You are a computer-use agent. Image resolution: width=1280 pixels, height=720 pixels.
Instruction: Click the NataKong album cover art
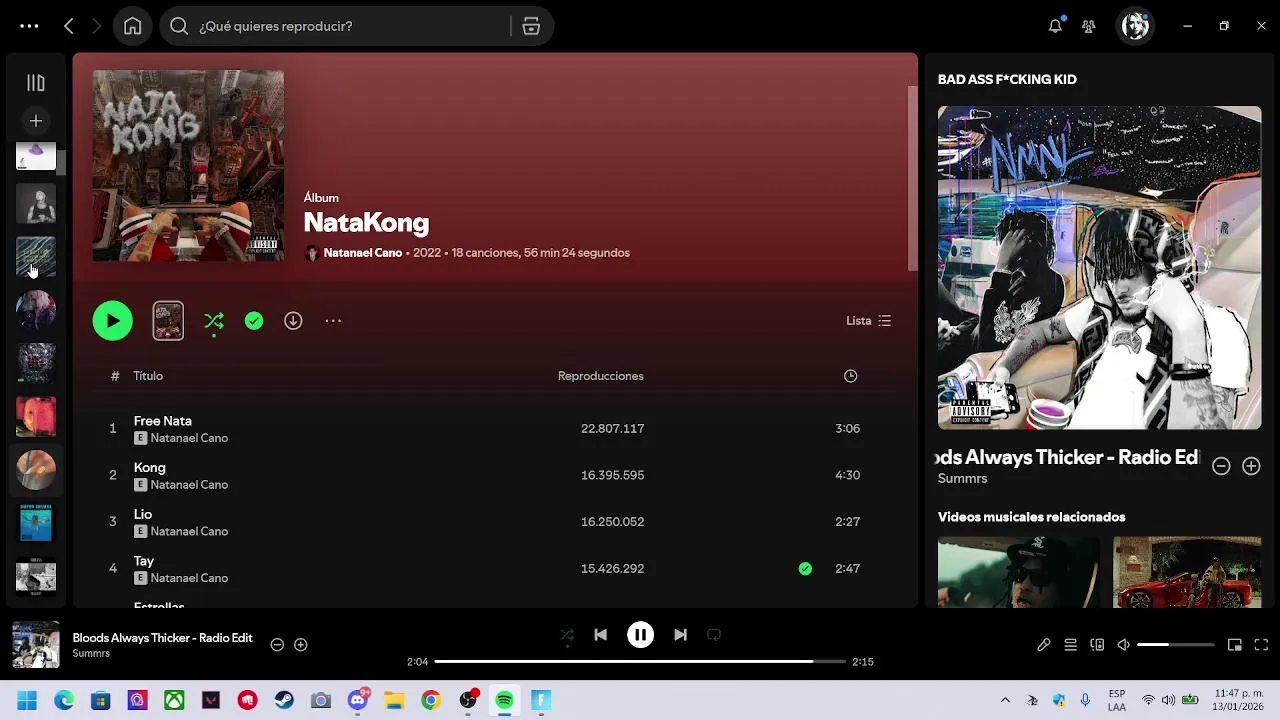(x=188, y=166)
